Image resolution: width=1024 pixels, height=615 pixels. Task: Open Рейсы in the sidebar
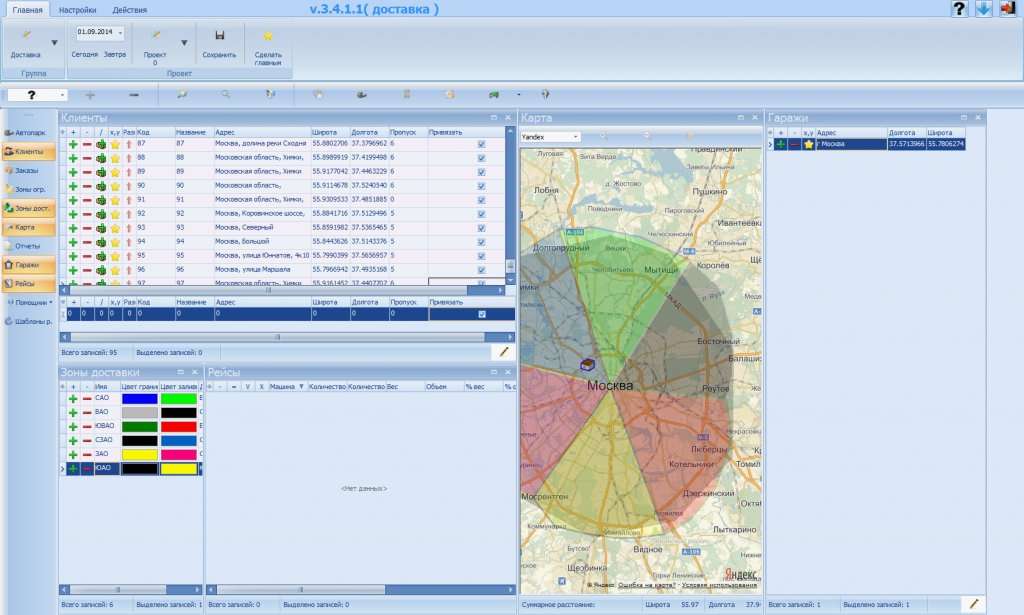[29, 284]
